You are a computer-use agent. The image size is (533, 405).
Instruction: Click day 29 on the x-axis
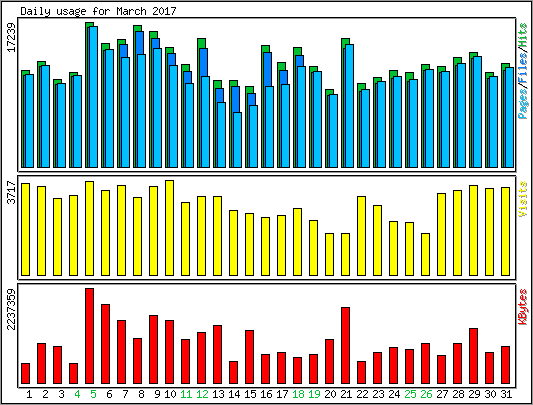tap(474, 394)
